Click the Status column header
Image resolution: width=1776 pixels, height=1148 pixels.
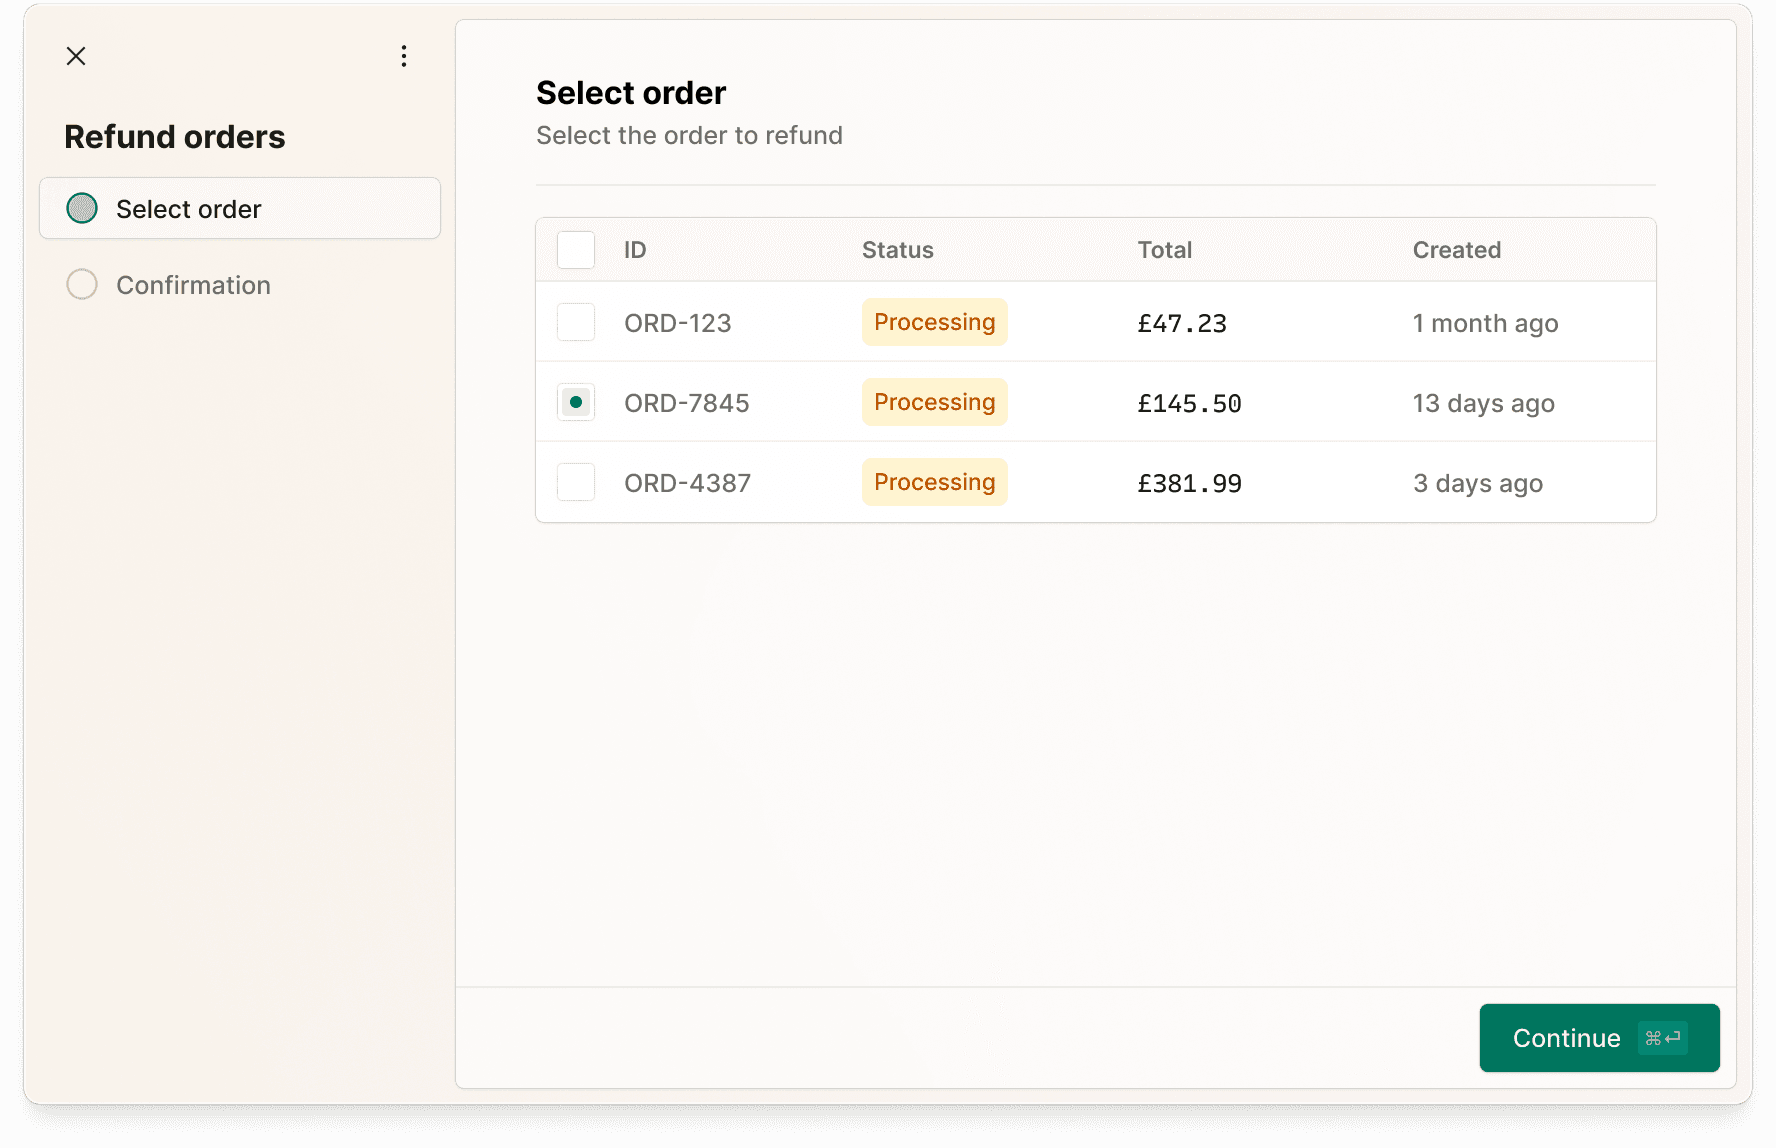point(898,250)
